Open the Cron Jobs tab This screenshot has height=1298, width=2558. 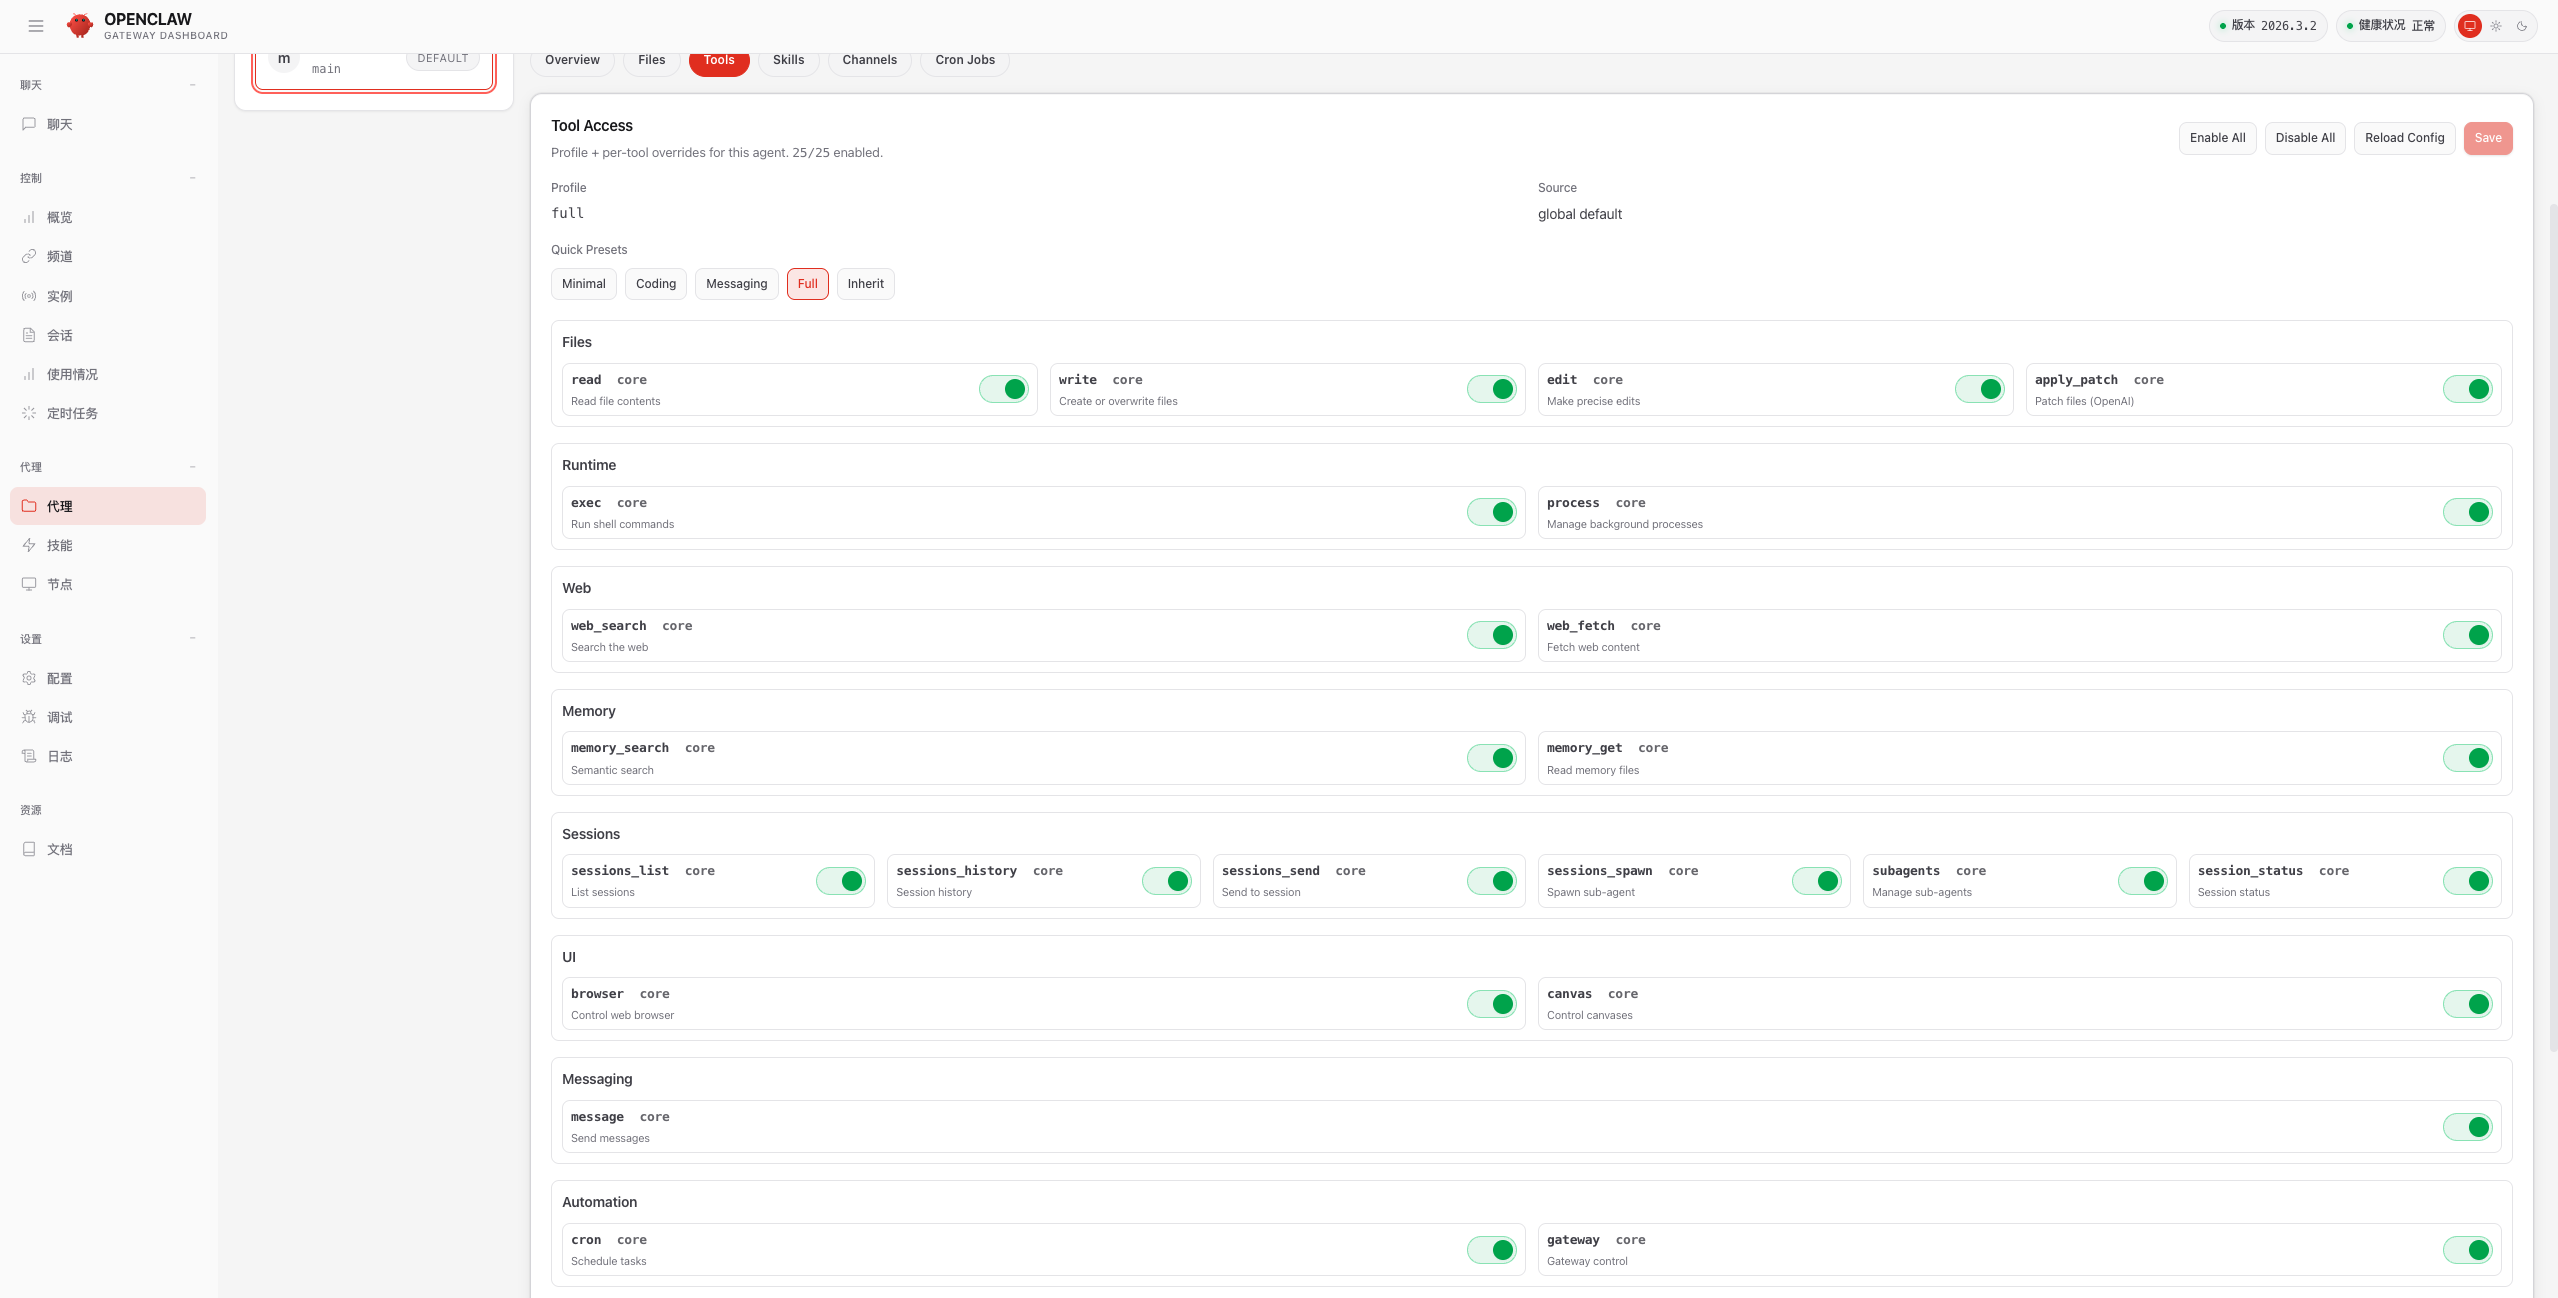point(964,60)
